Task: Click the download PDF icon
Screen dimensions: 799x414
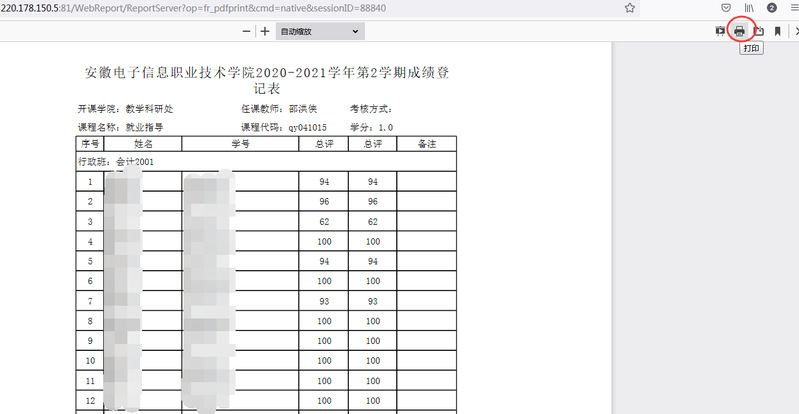Action: [x=758, y=31]
